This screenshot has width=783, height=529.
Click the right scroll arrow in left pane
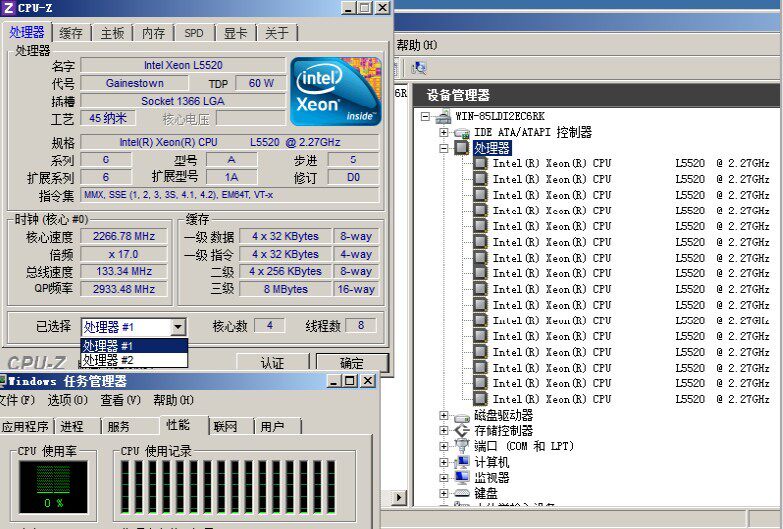pyautogui.click(x=398, y=498)
